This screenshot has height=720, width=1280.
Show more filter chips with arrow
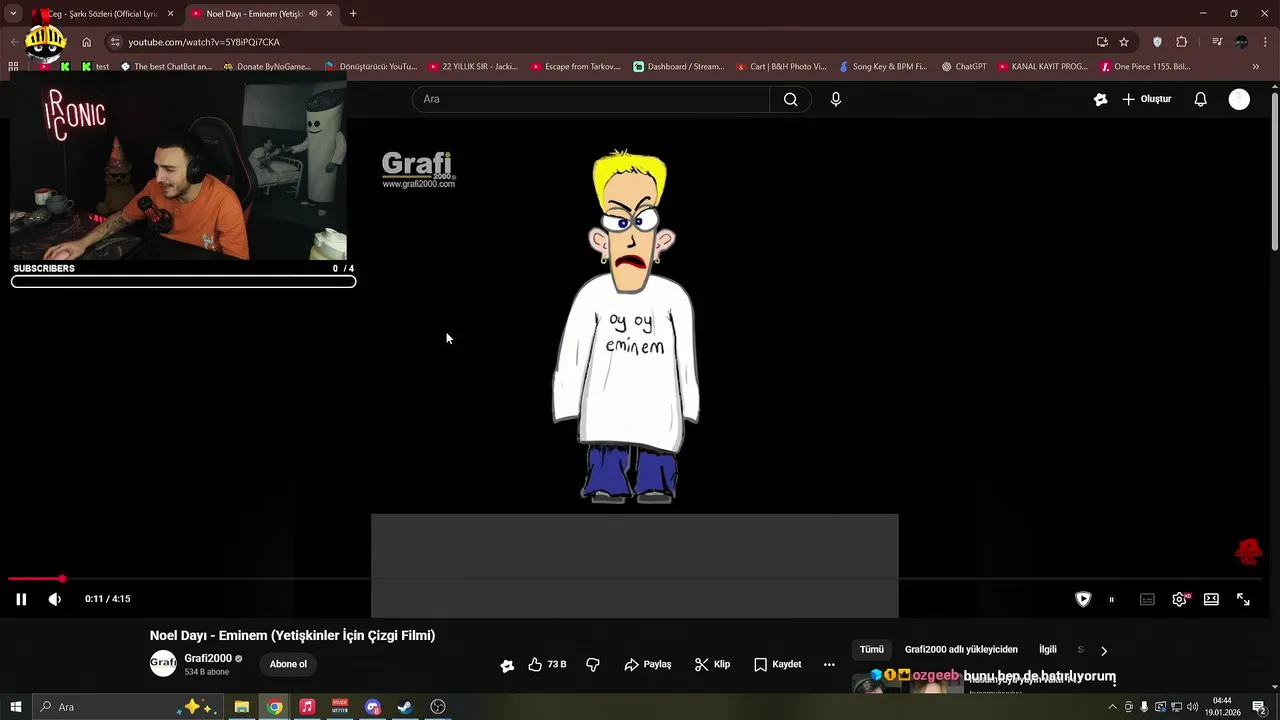point(1103,651)
